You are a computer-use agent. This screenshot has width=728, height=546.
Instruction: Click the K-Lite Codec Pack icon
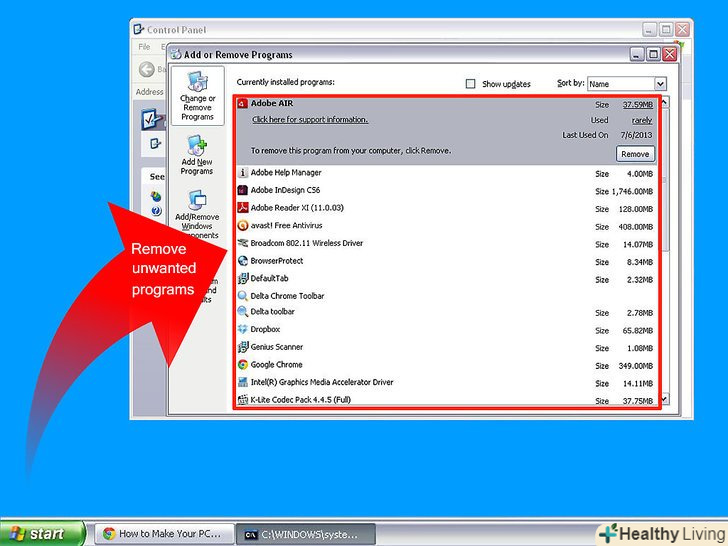[242, 399]
